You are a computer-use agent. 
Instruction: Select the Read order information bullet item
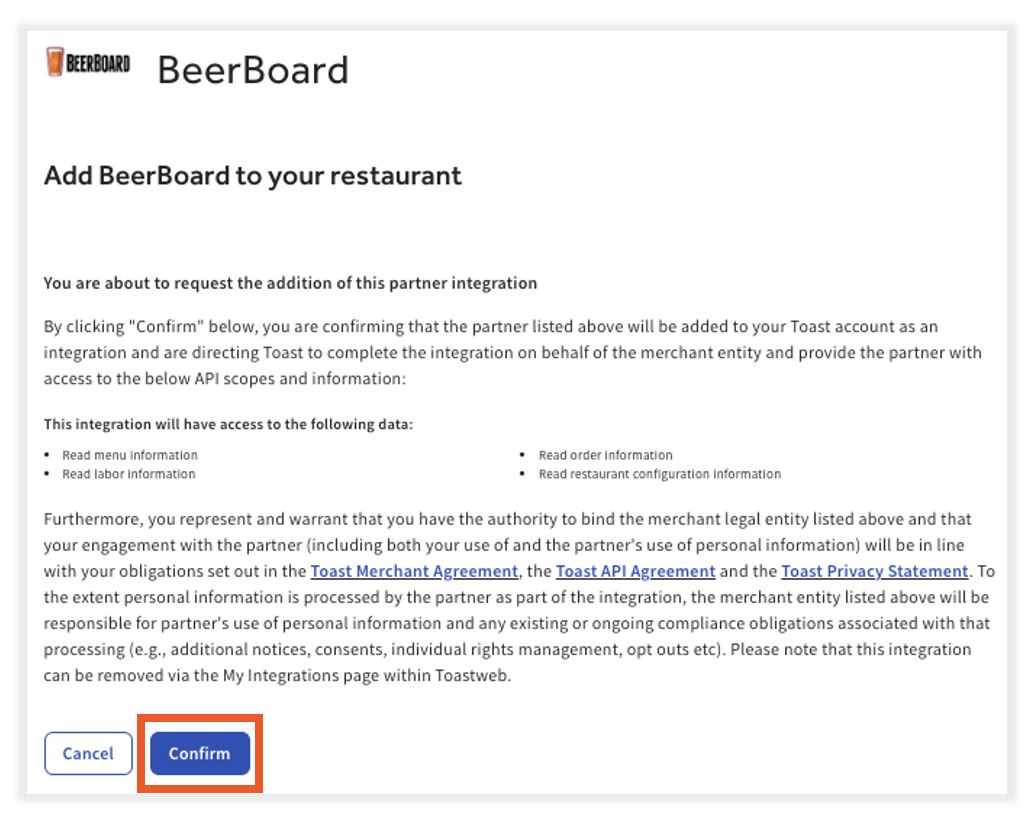605,454
